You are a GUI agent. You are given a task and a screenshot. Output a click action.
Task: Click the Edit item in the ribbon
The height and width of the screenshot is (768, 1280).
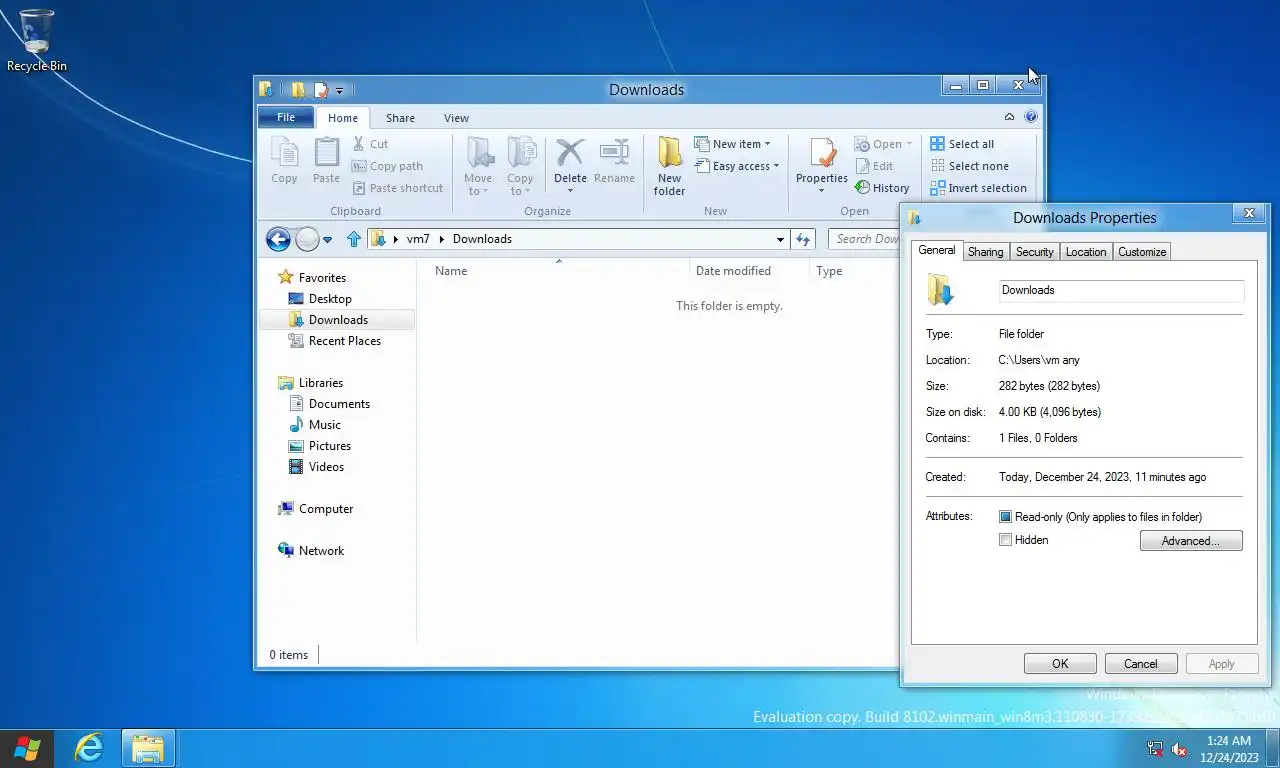[874, 166]
